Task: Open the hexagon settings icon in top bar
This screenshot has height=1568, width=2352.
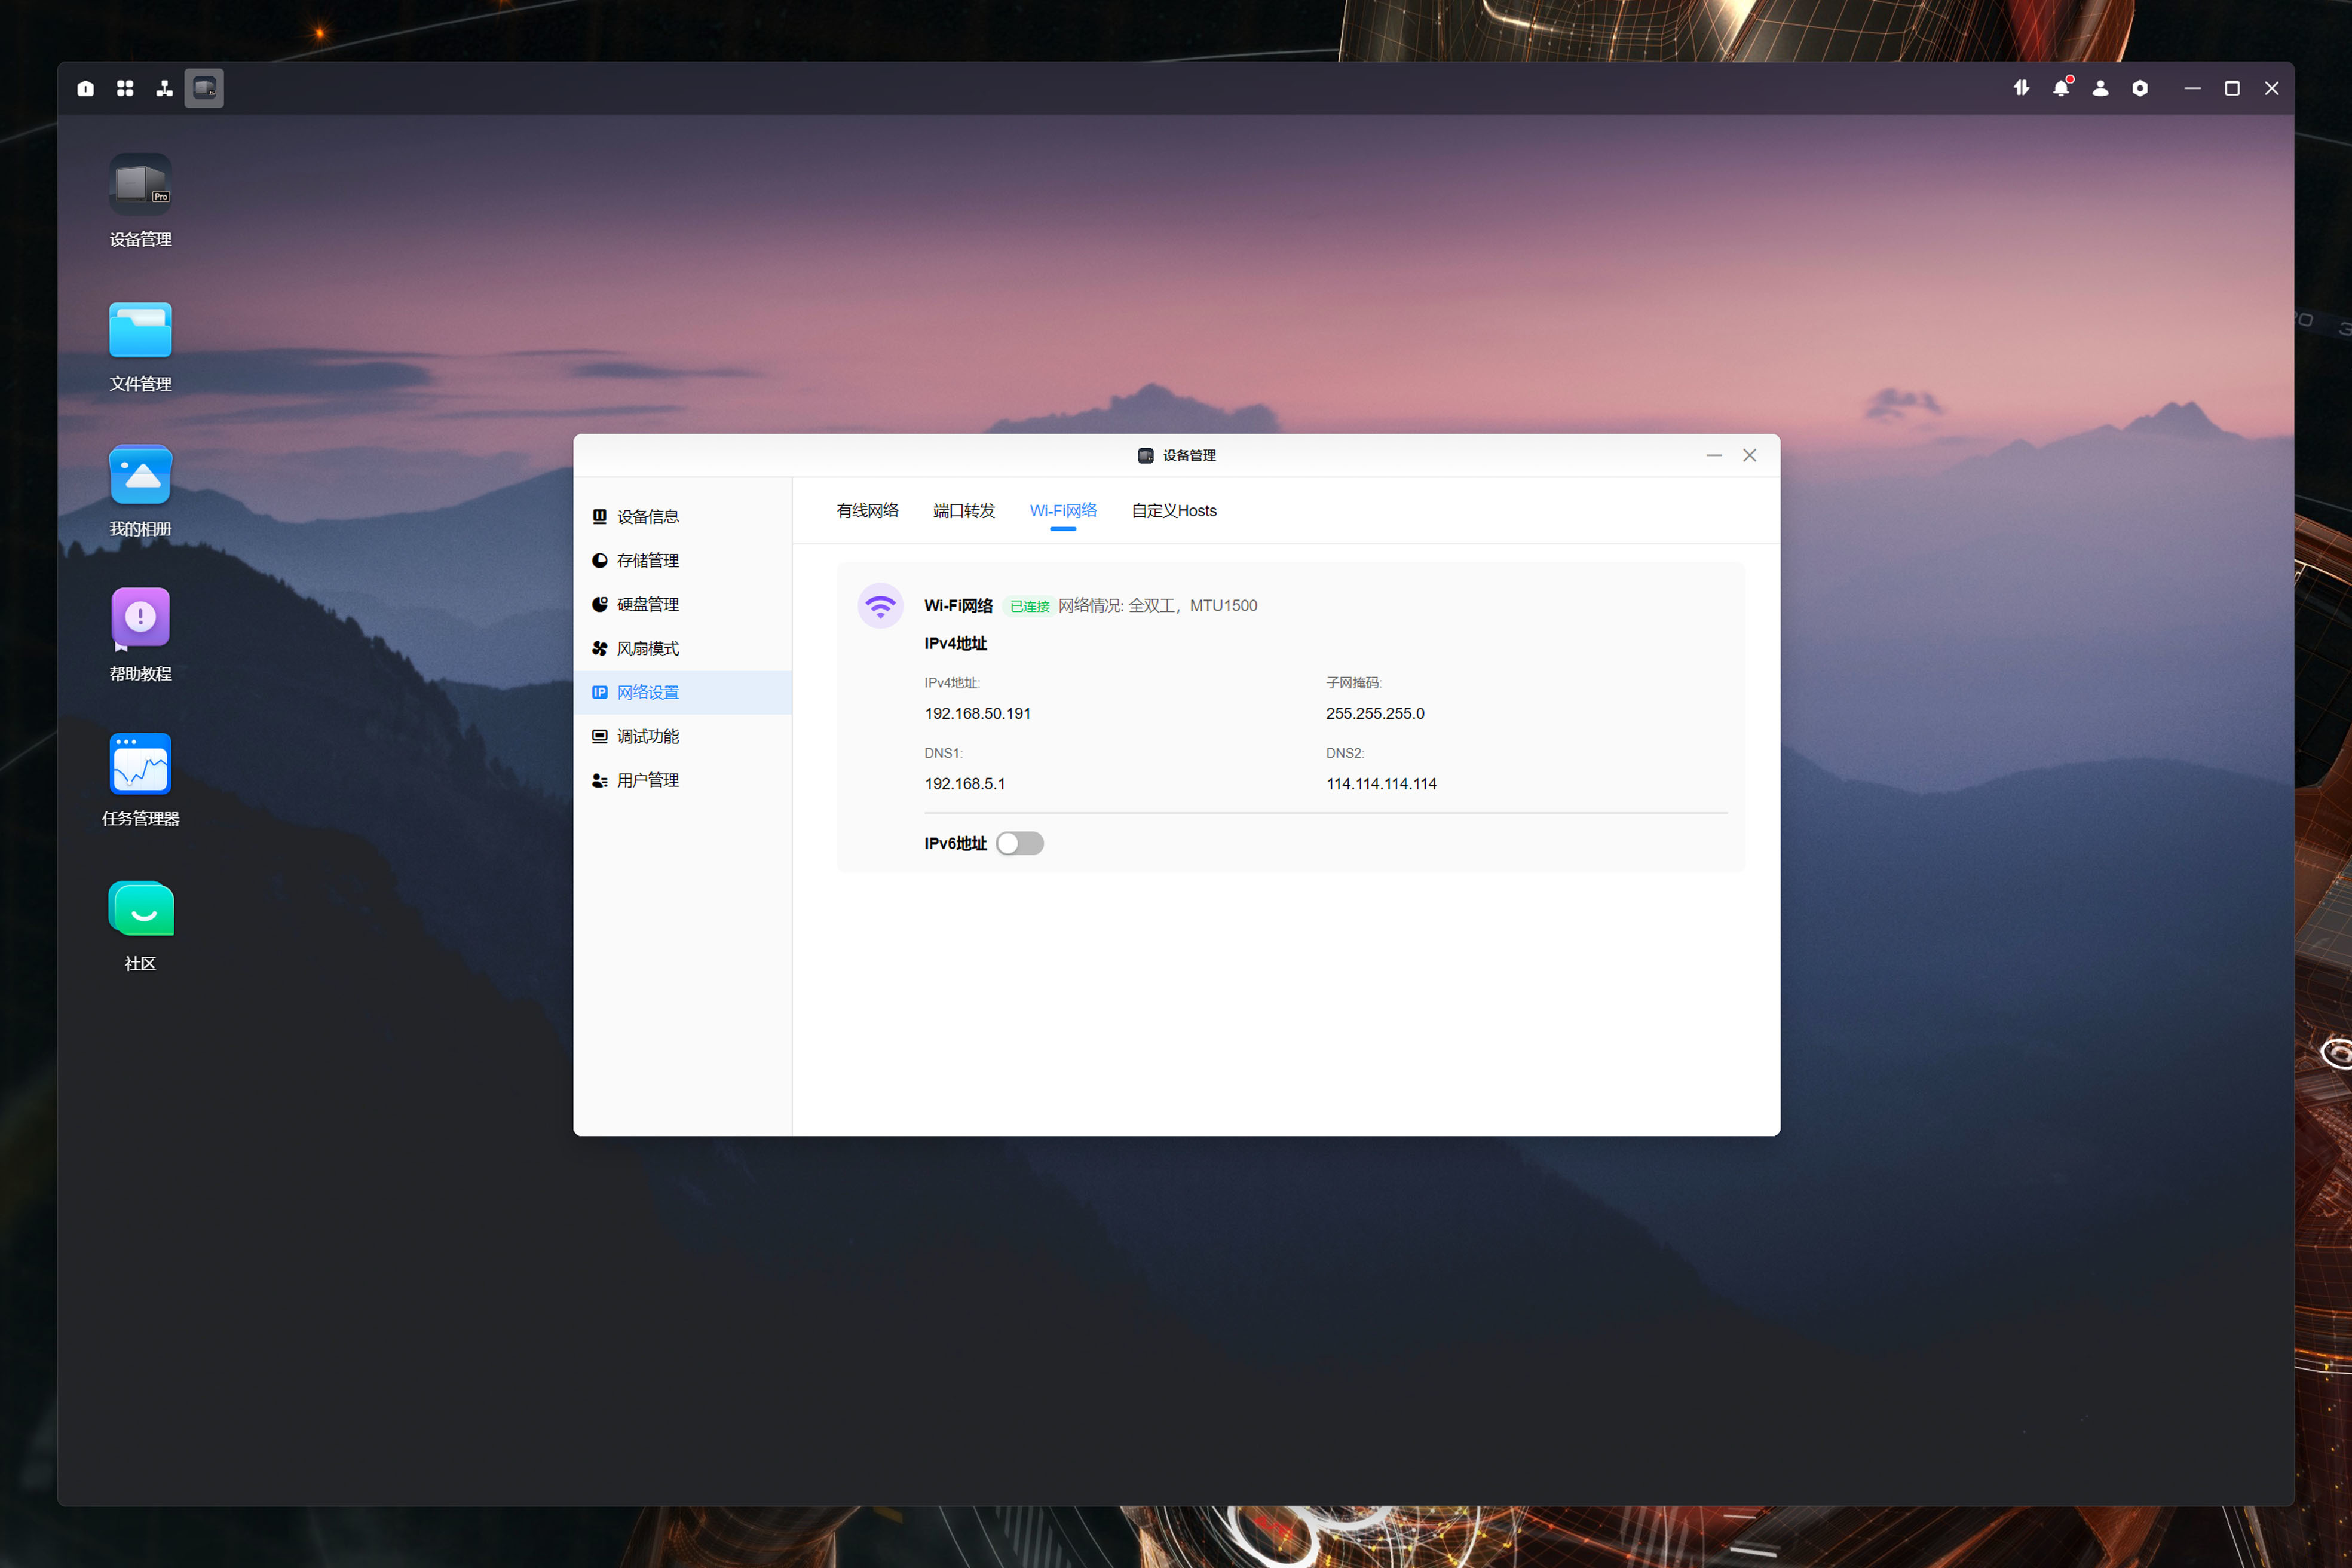Action: [2140, 89]
